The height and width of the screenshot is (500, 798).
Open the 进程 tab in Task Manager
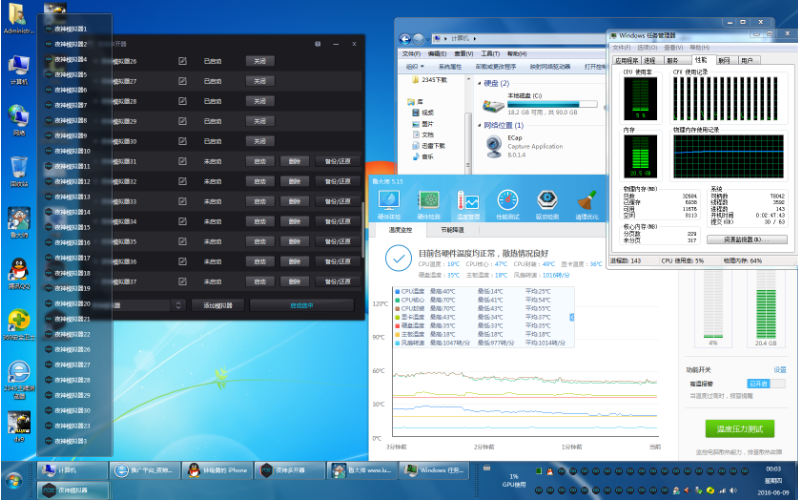click(x=649, y=61)
